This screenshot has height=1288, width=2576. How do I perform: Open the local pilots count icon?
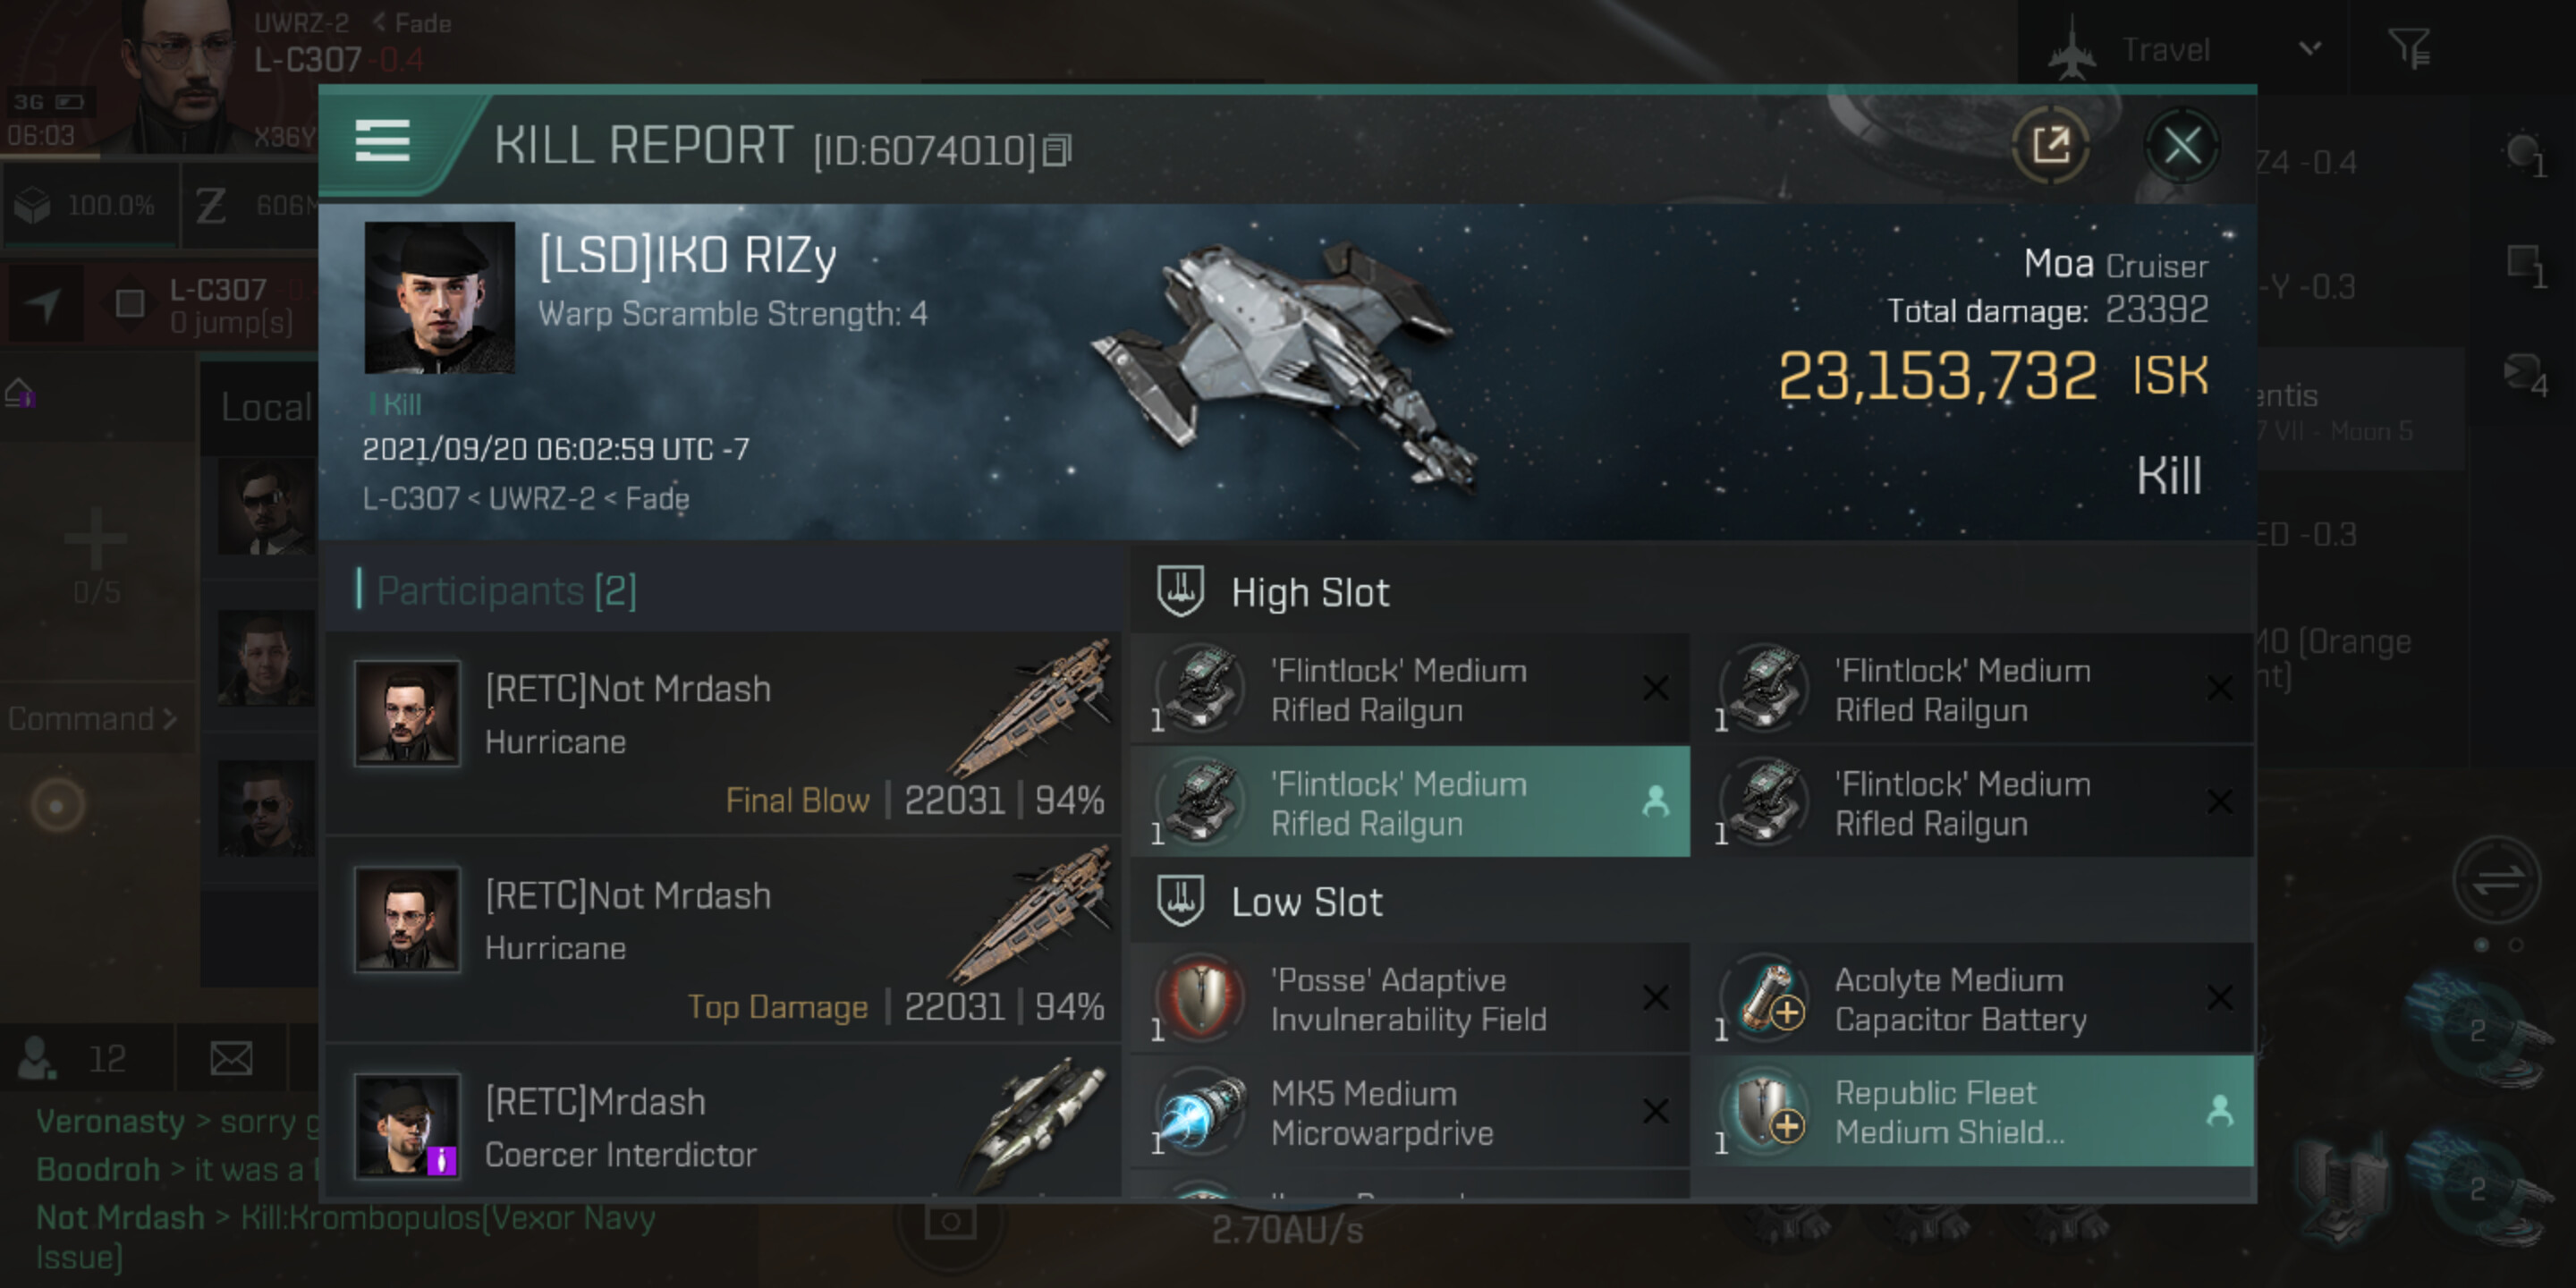(38, 1058)
